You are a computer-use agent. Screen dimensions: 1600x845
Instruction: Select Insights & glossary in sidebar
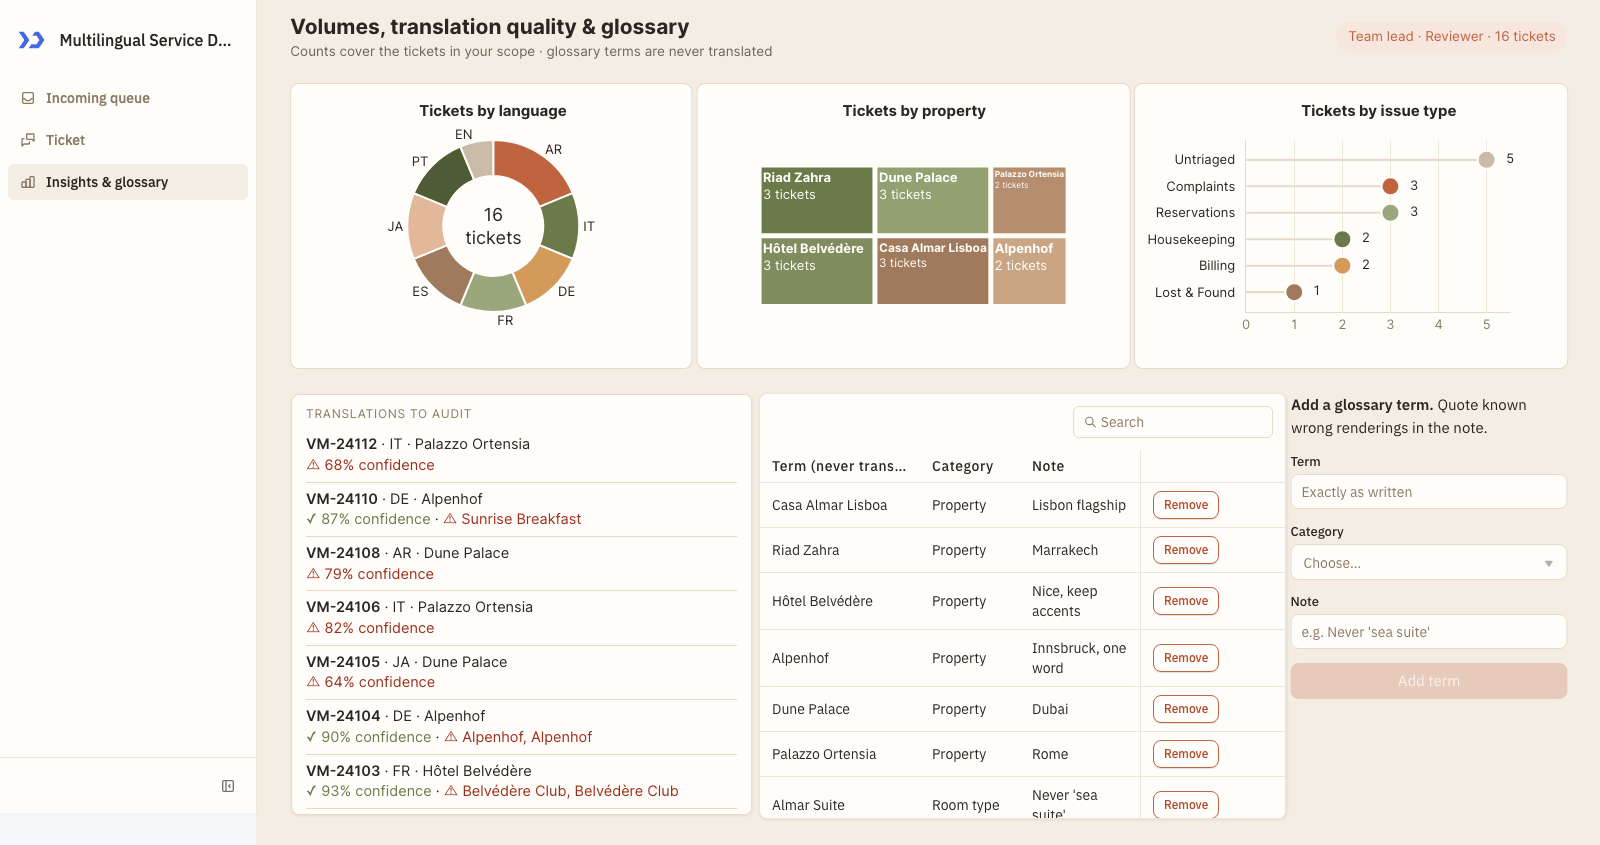(128, 182)
